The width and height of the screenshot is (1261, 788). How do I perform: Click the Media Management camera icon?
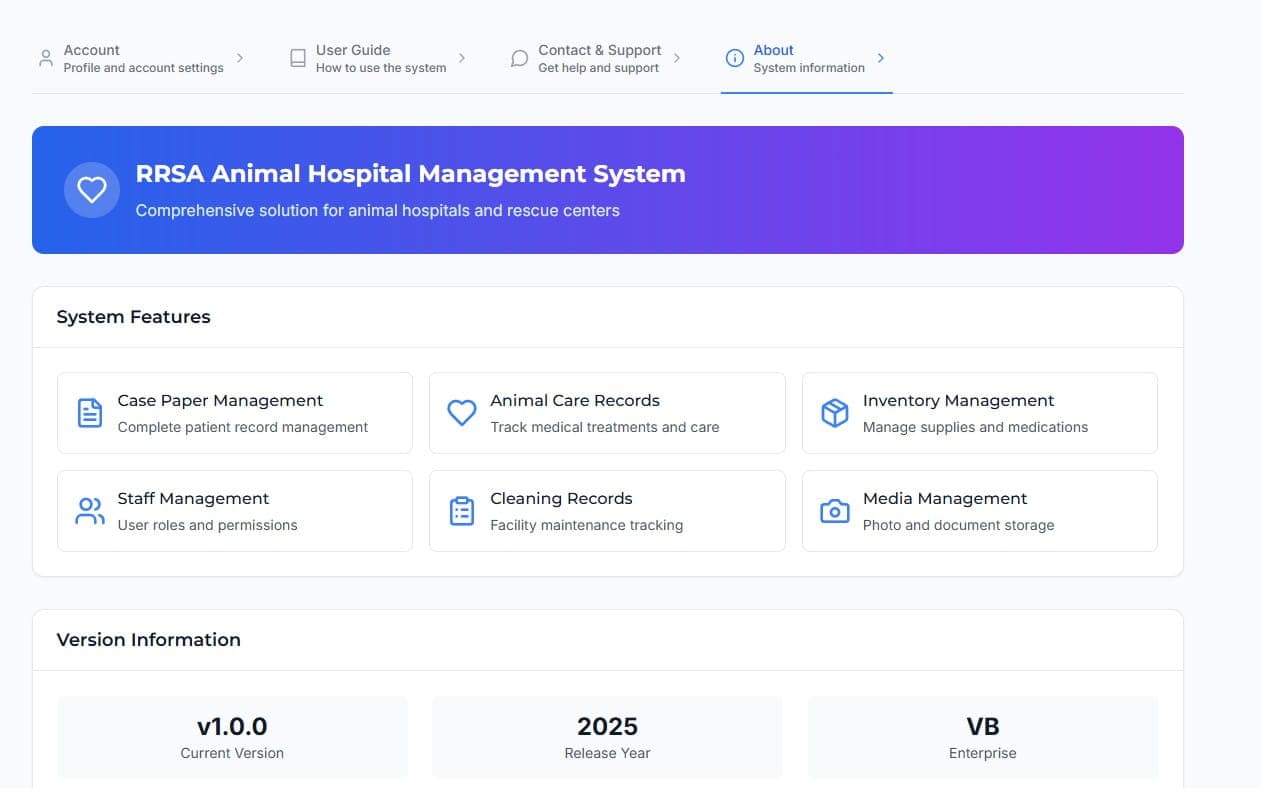pyautogui.click(x=834, y=511)
